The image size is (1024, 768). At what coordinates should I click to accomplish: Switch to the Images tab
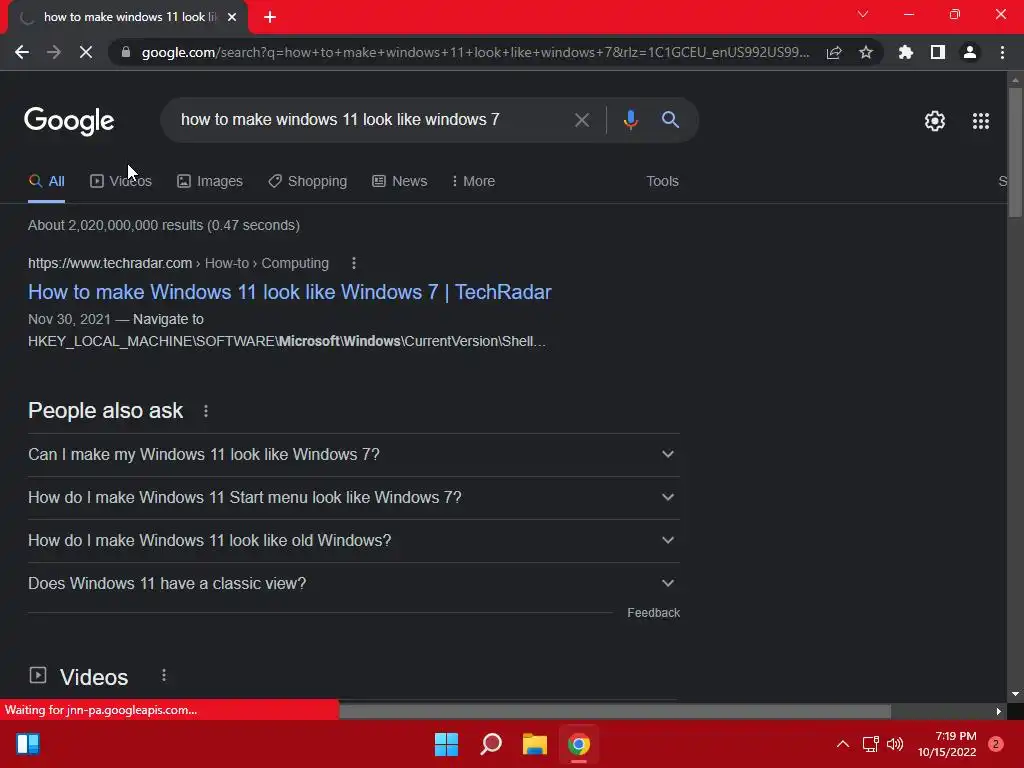click(210, 182)
